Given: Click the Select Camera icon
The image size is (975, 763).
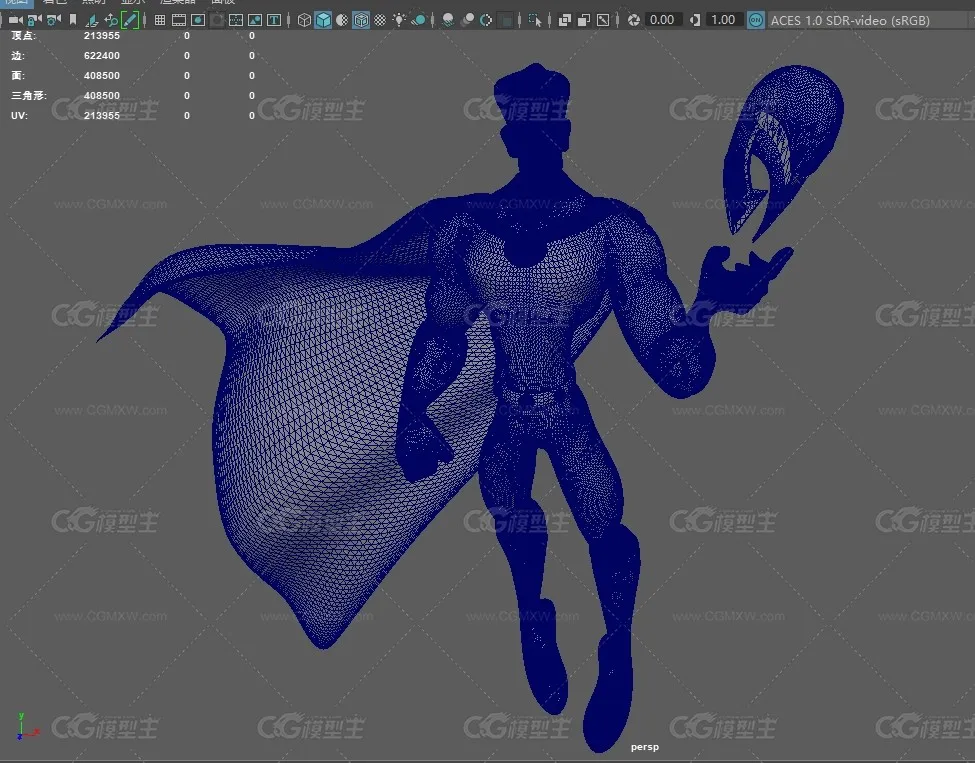Looking at the screenshot, I should point(16,20).
